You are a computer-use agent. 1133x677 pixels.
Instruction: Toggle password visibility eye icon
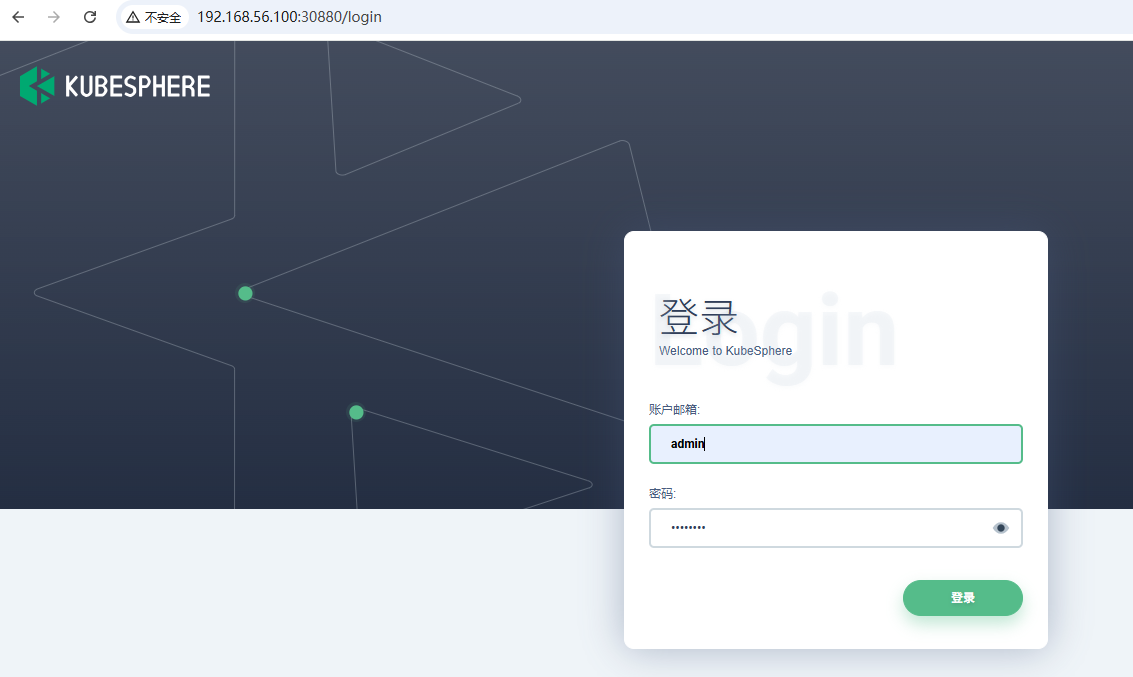point(1000,528)
